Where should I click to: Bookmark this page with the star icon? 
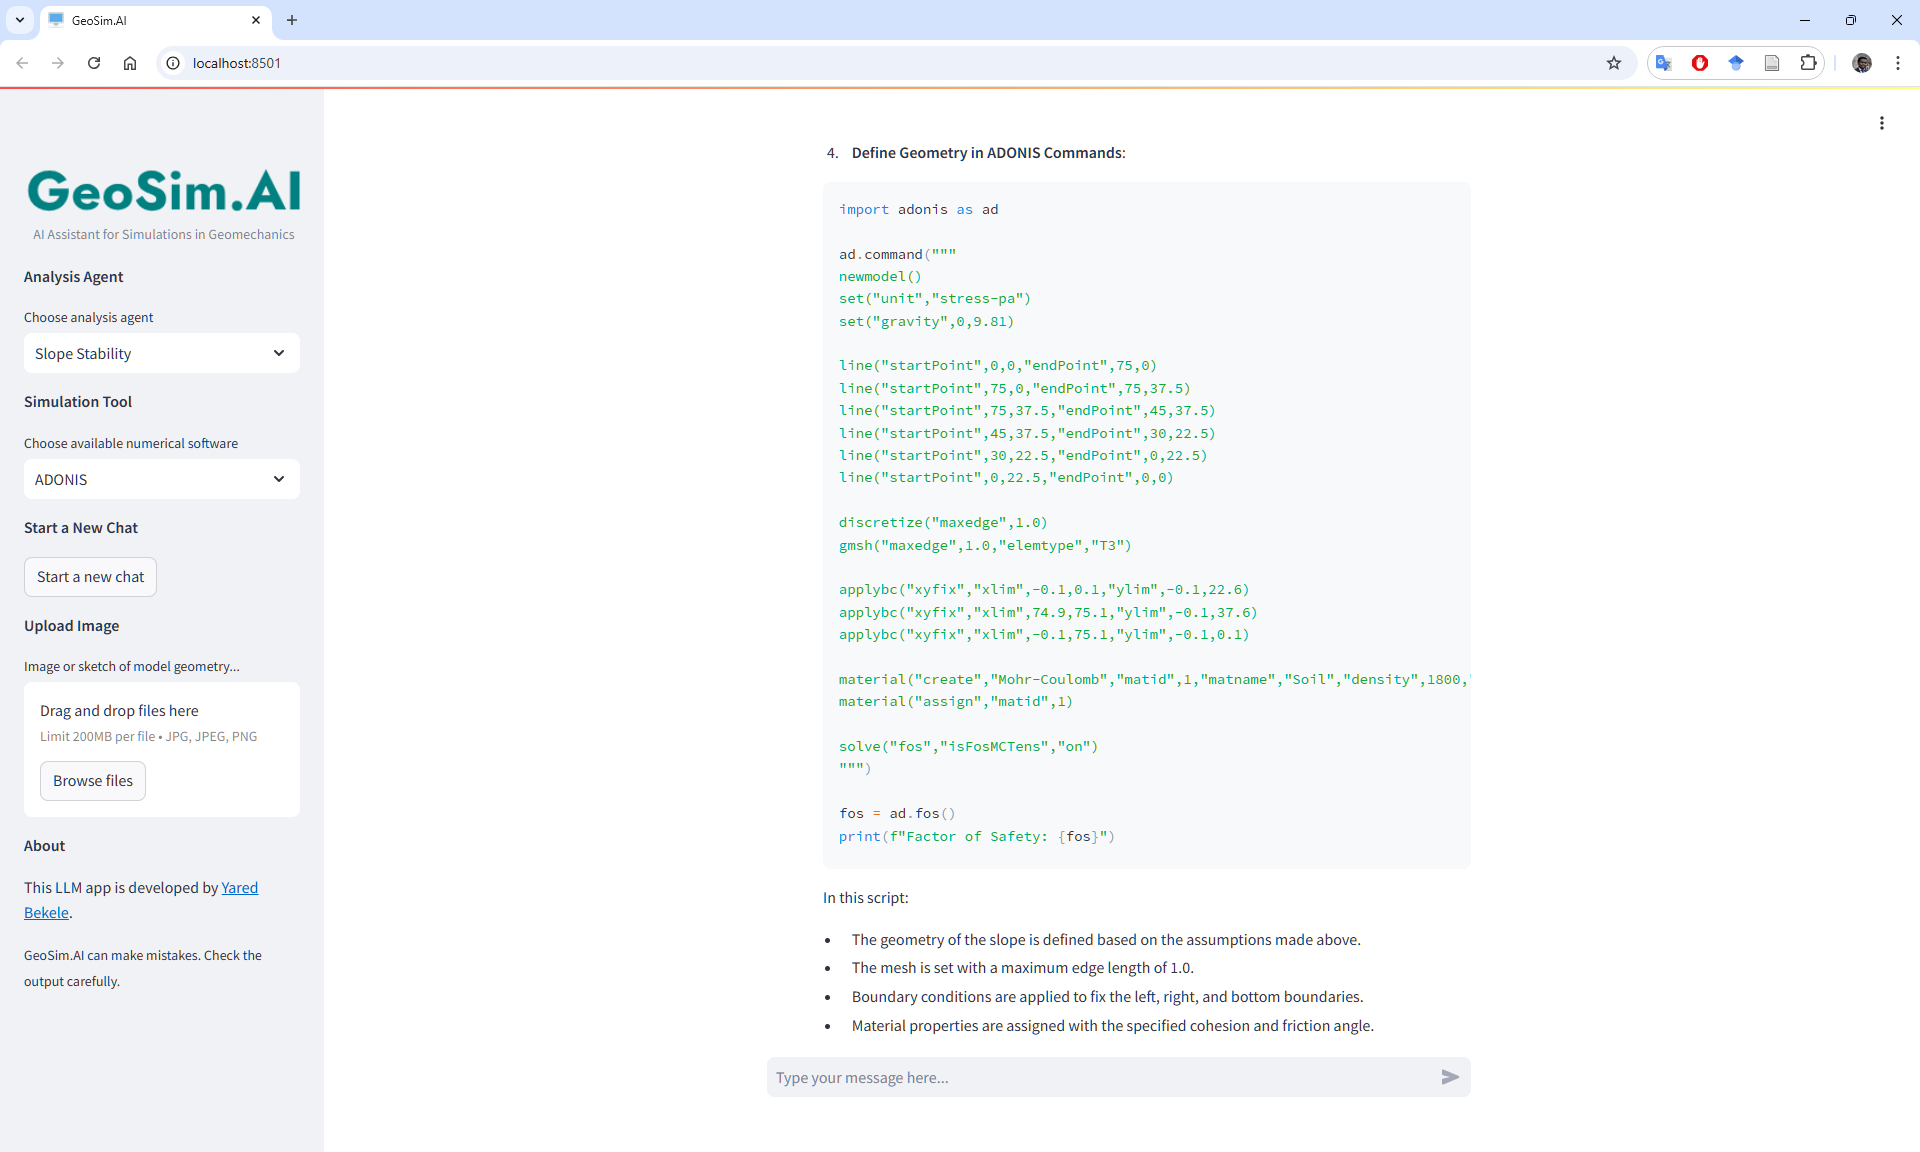click(1613, 63)
